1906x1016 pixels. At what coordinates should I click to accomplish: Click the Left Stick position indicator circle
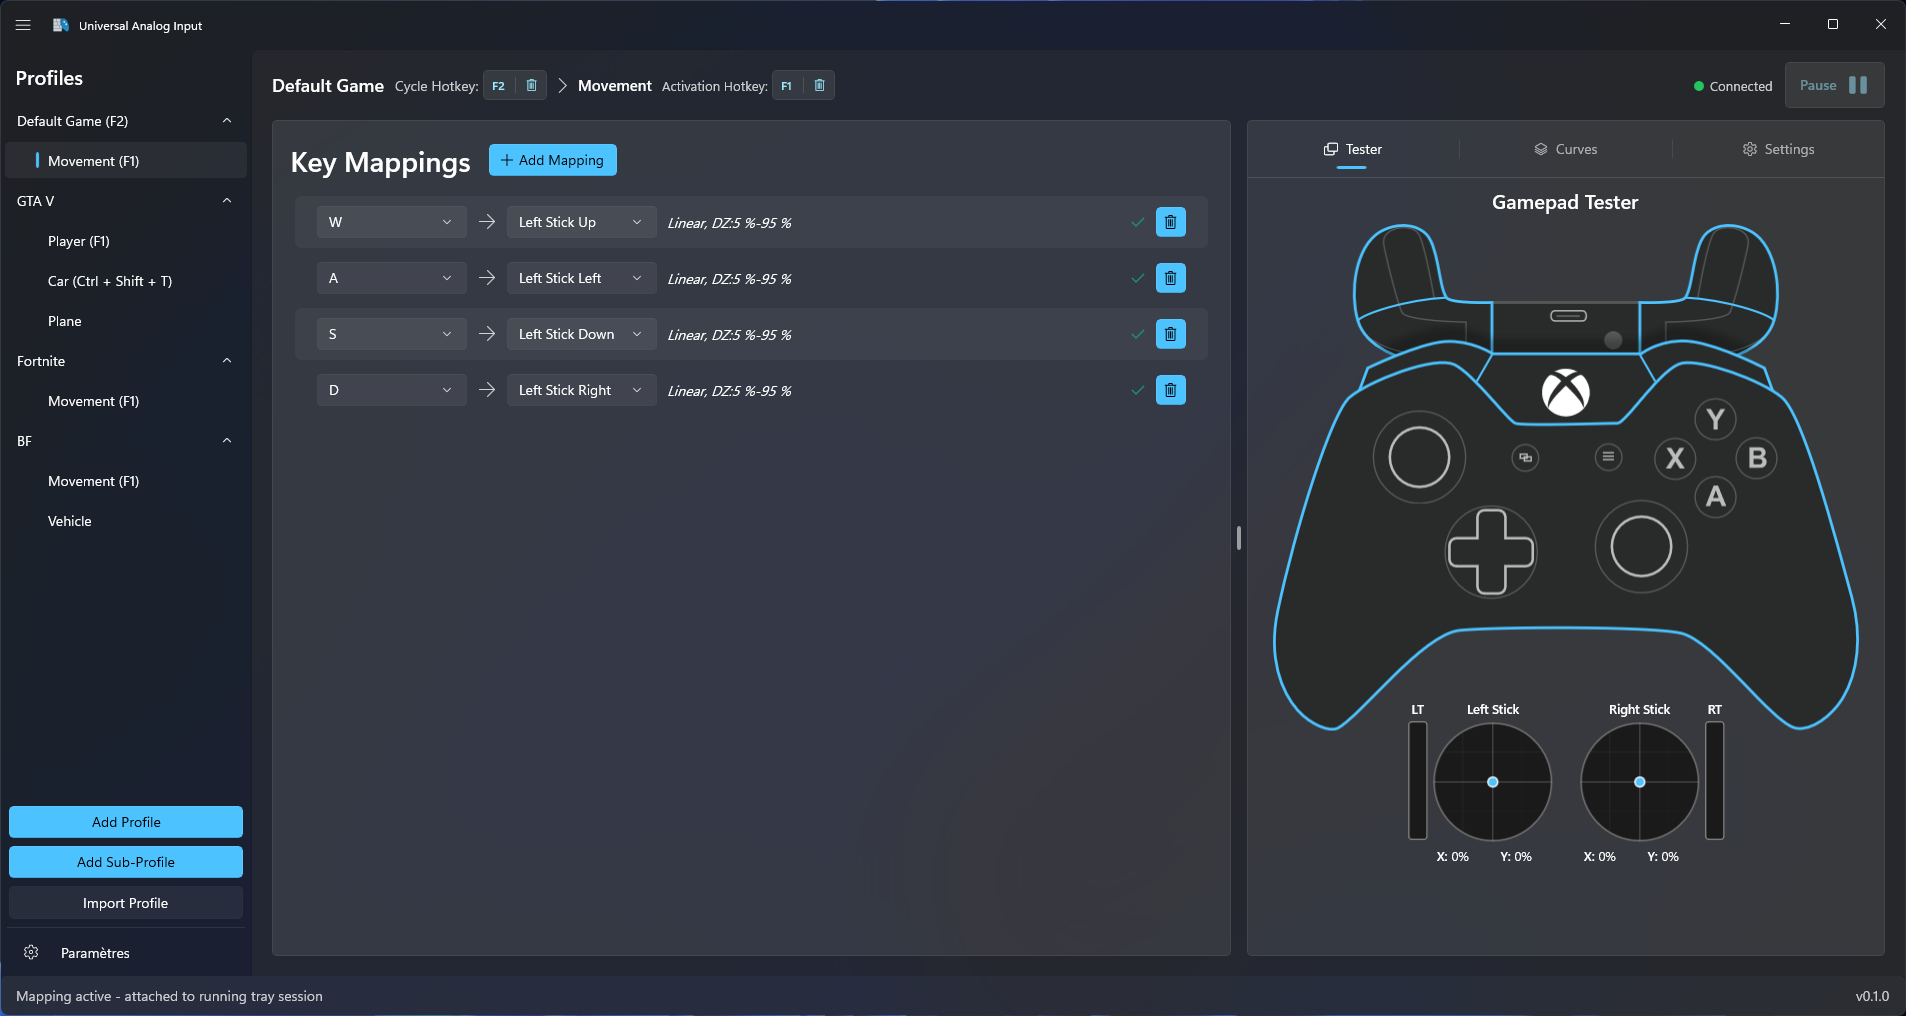point(1492,782)
